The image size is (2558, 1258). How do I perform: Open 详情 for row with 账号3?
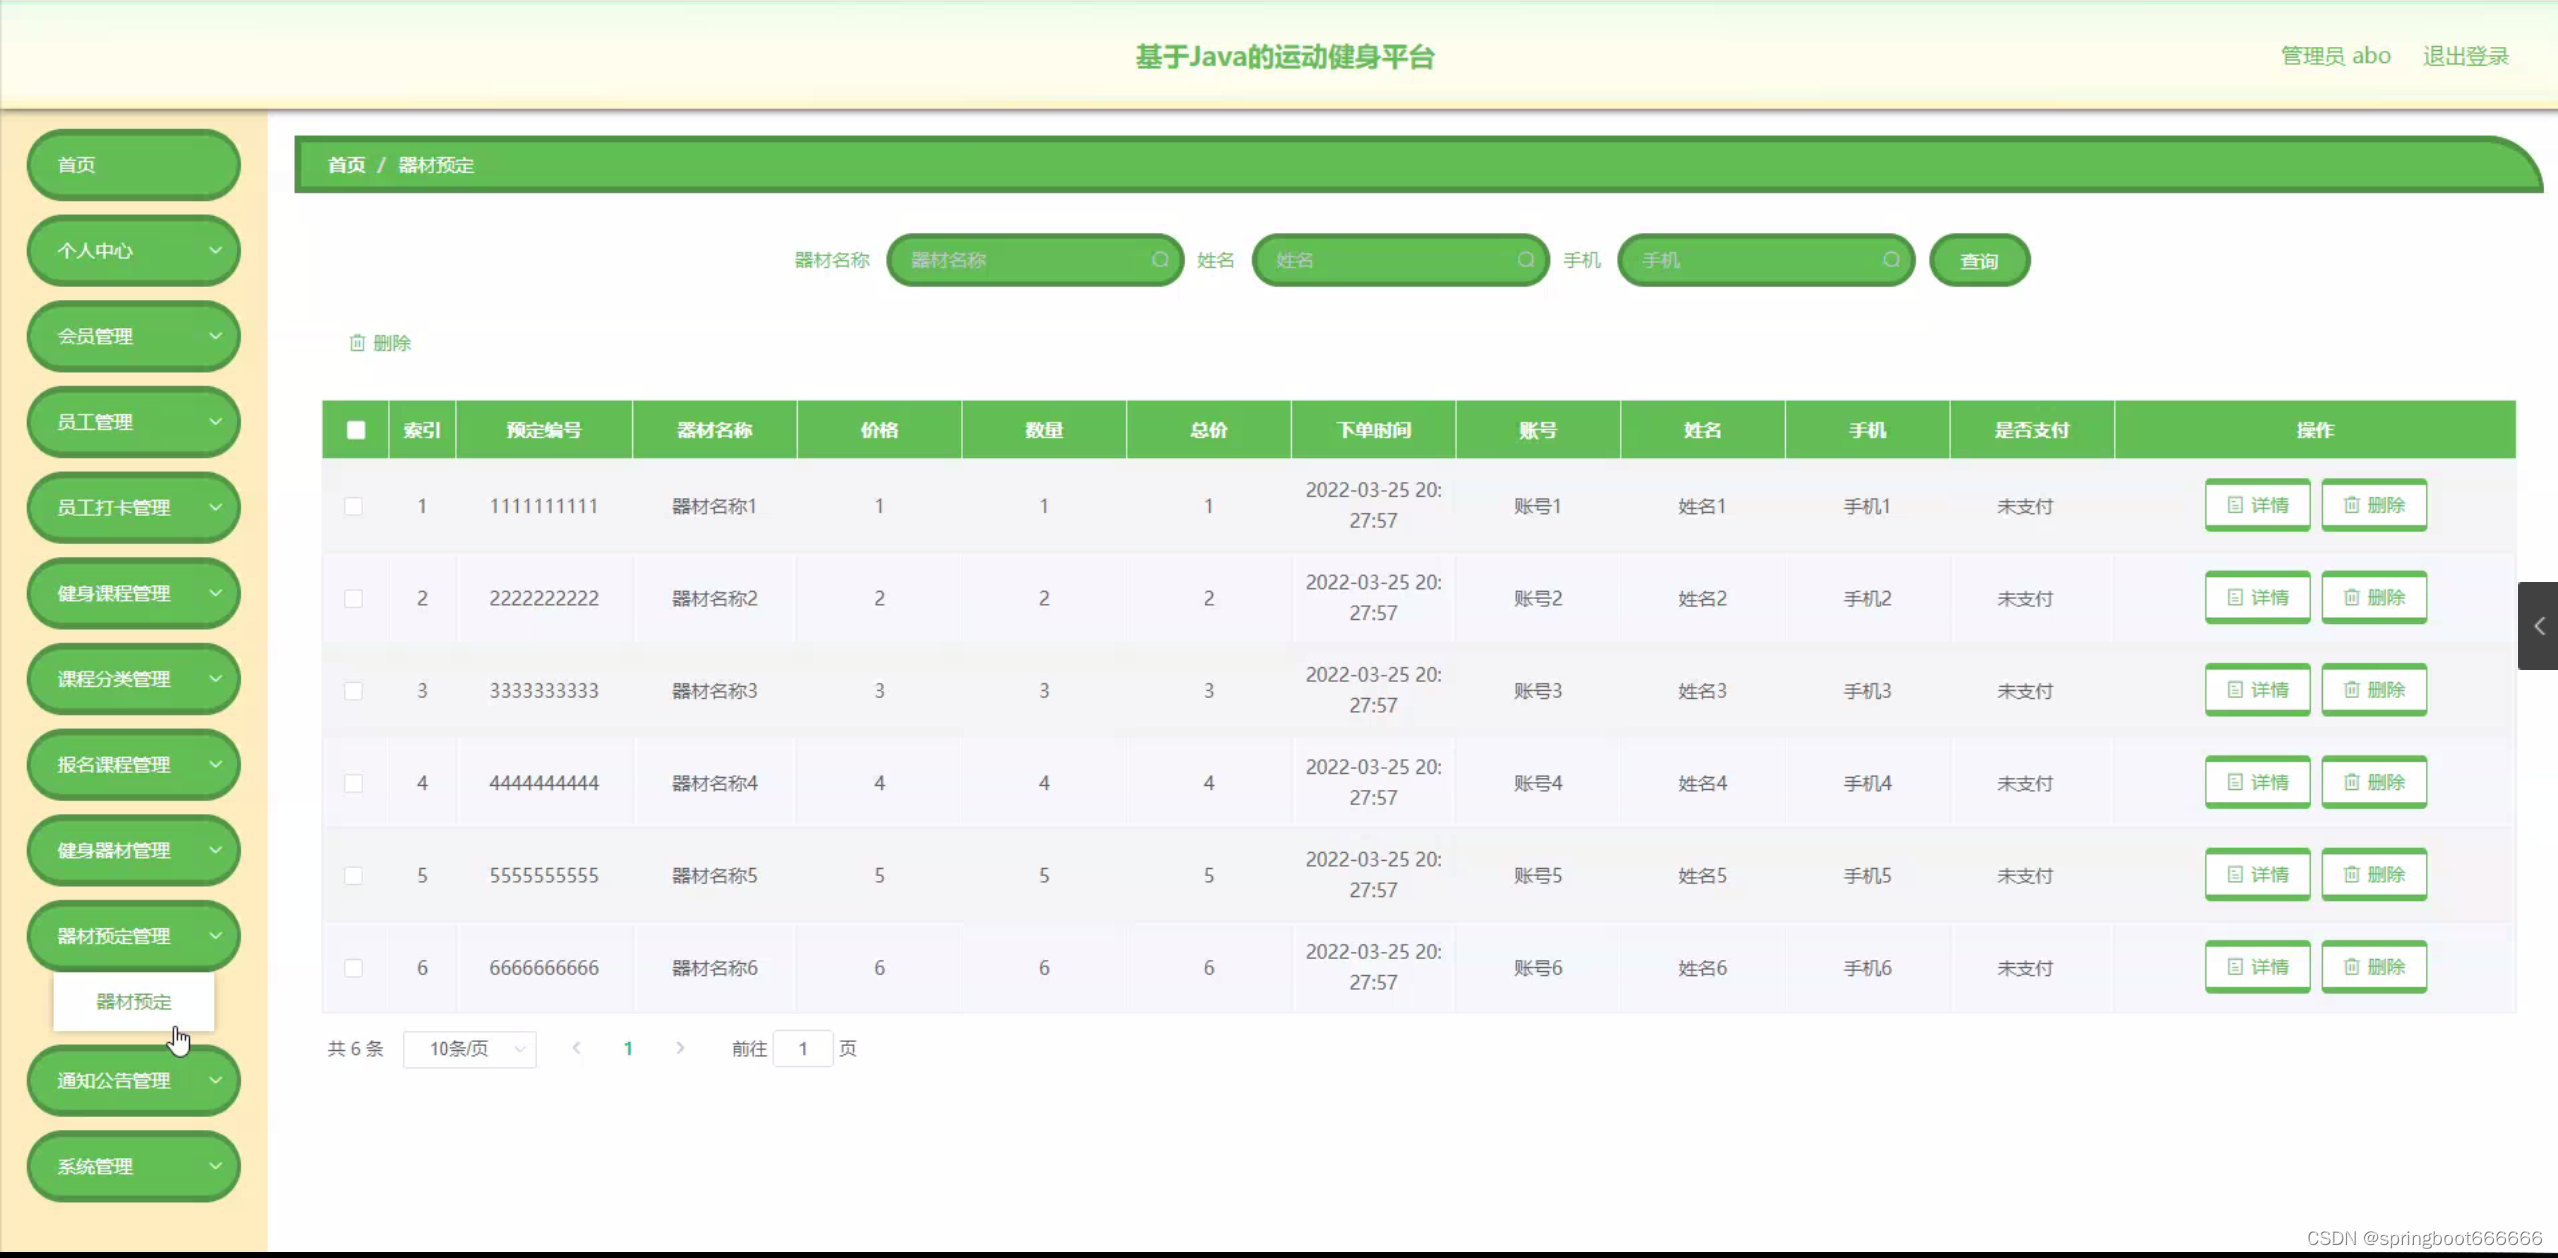[2257, 690]
